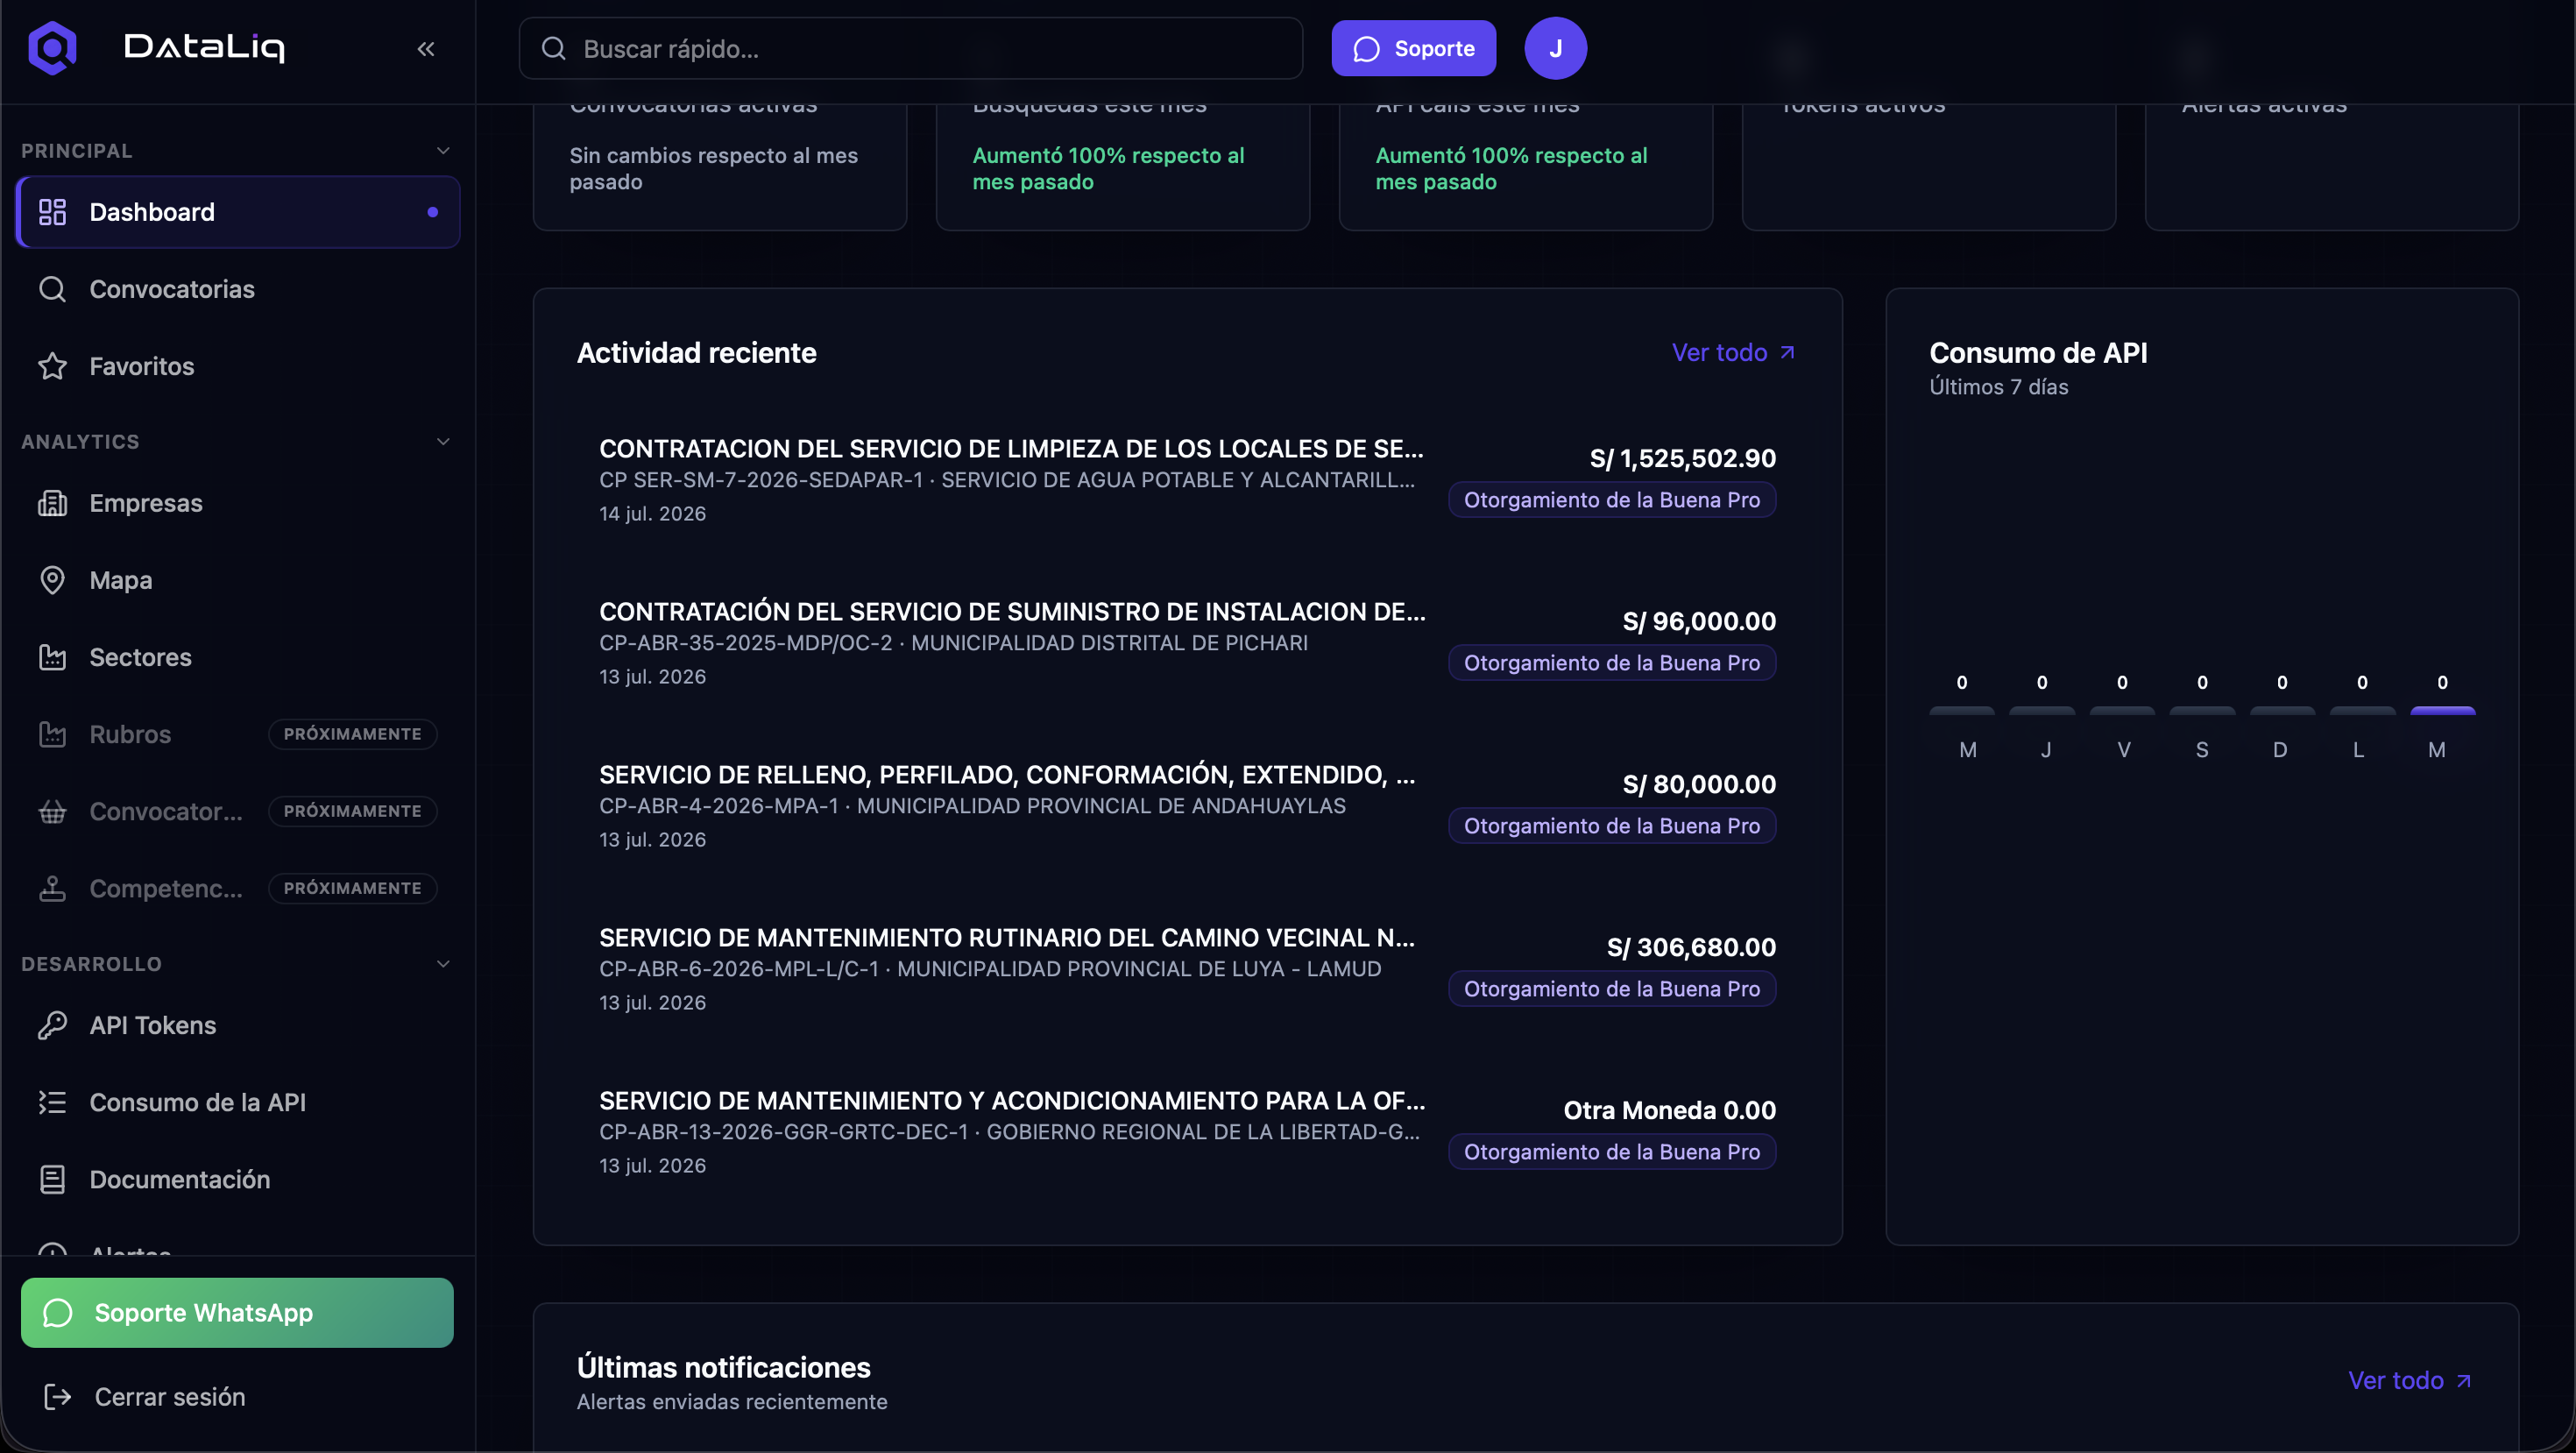
Task: Focus the Buscar rápido search field
Action: [910, 48]
